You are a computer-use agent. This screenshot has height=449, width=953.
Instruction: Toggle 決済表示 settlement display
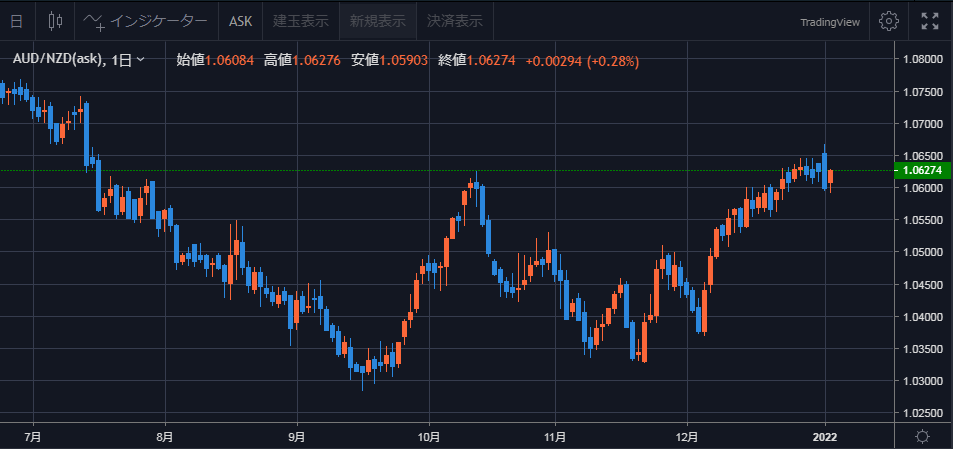tap(455, 21)
